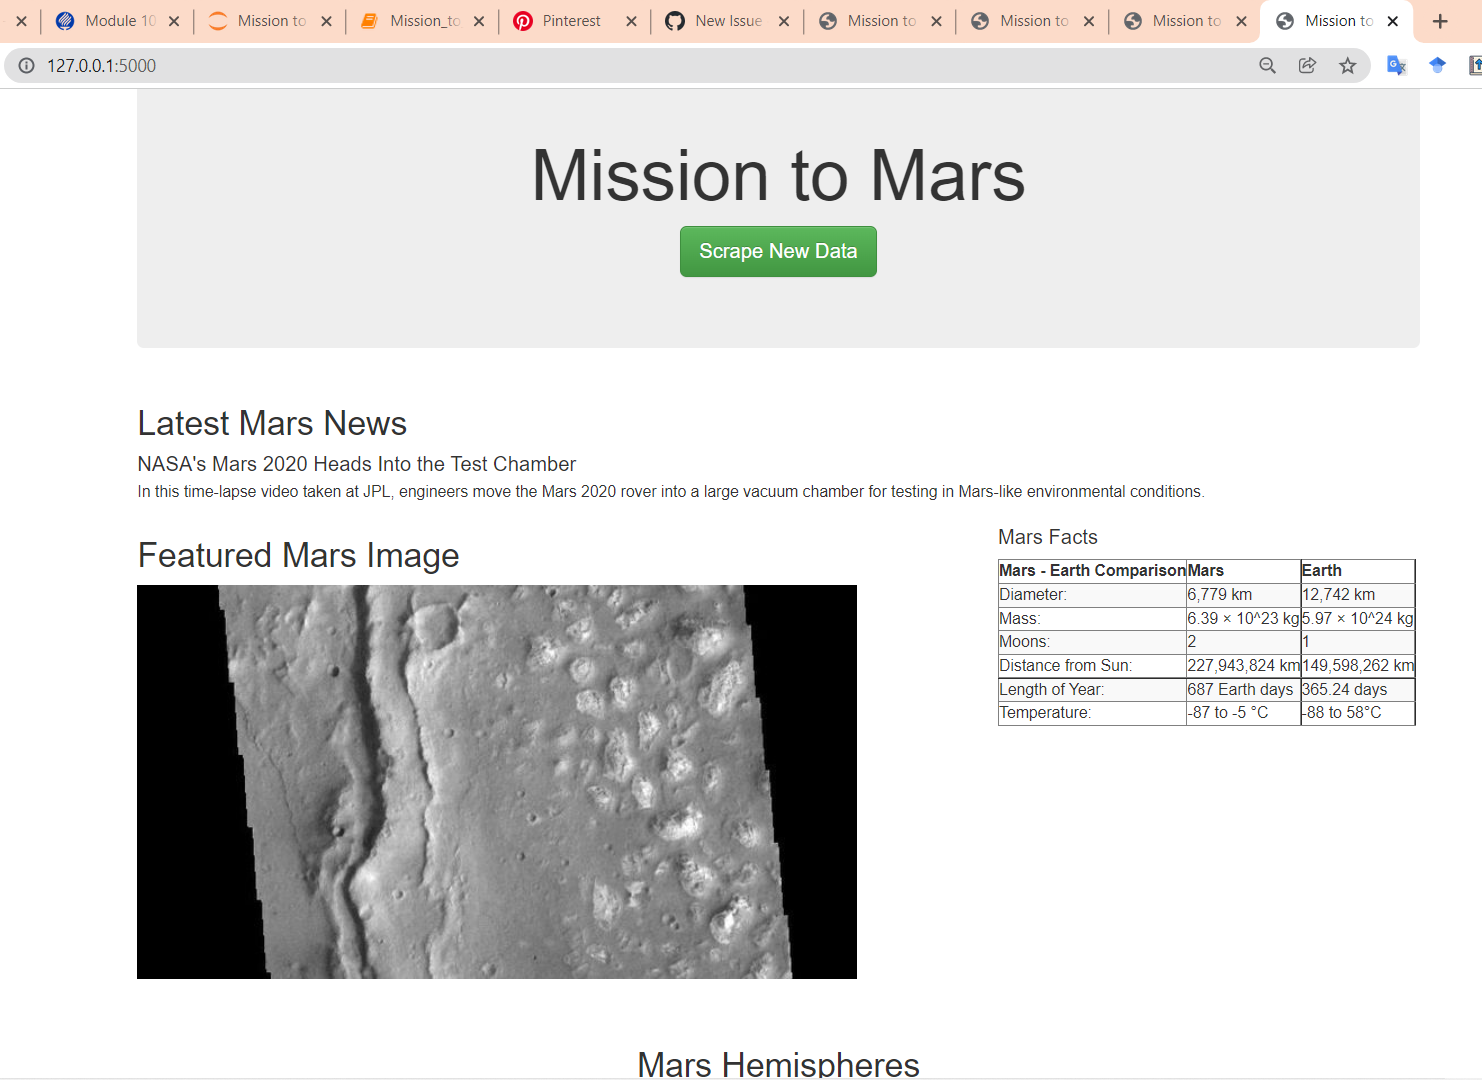Open the Pinterest tab
This screenshot has width=1482, height=1080.
(x=575, y=21)
